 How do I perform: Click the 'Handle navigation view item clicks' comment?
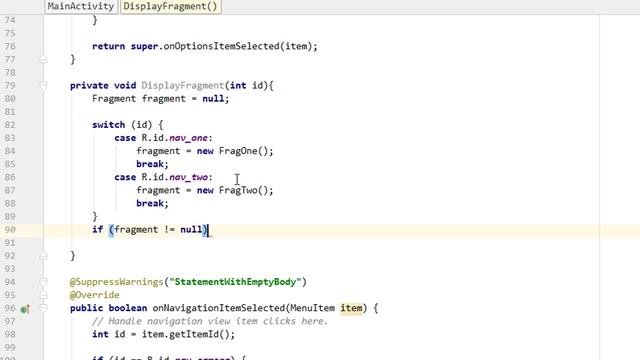click(210, 321)
